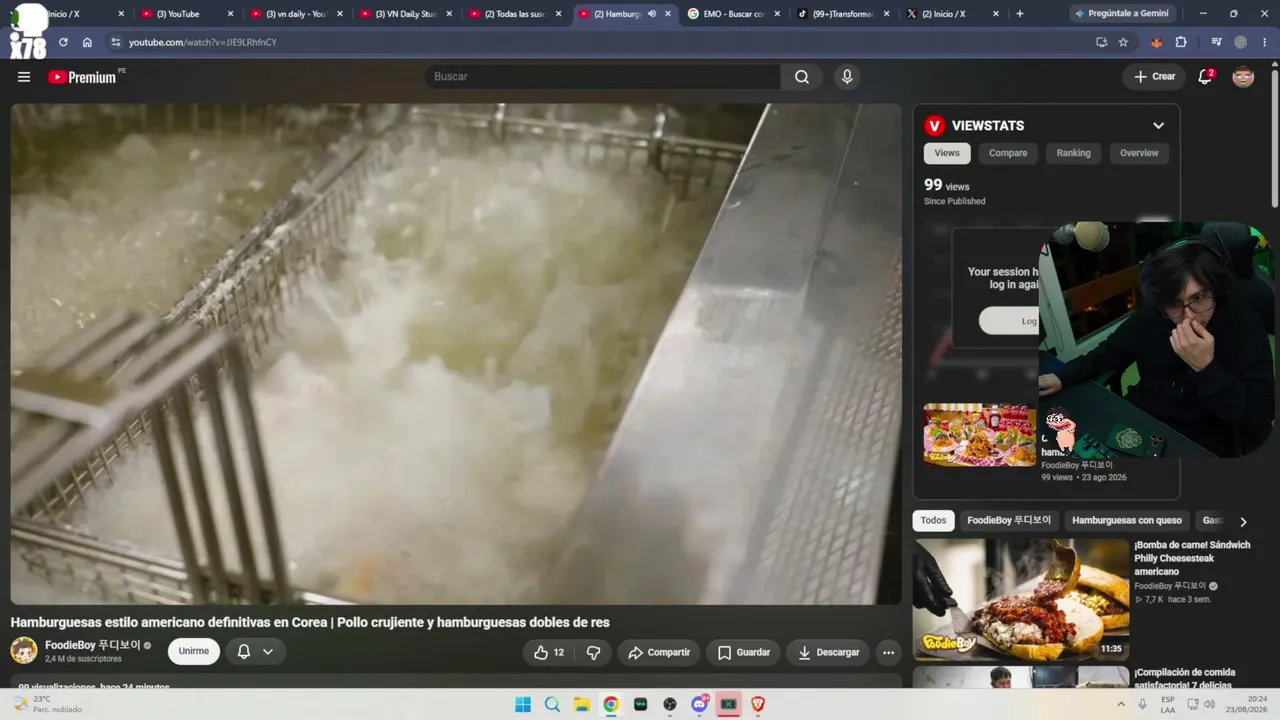Image resolution: width=1280 pixels, height=720 pixels.
Task: Start voice search with the microphone
Action: pyautogui.click(x=847, y=77)
